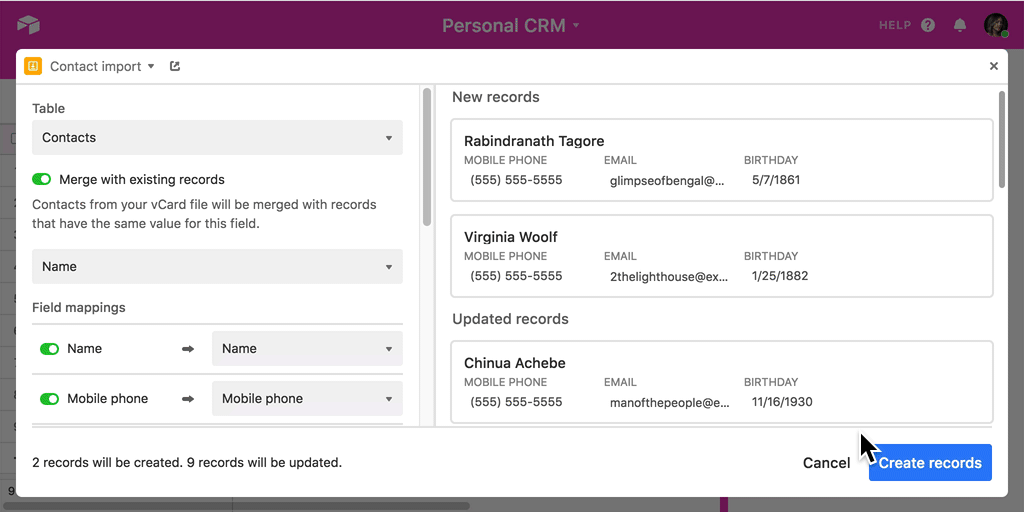Click the Create records button
The height and width of the screenshot is (512, 1024).
(x=929, y=463)
